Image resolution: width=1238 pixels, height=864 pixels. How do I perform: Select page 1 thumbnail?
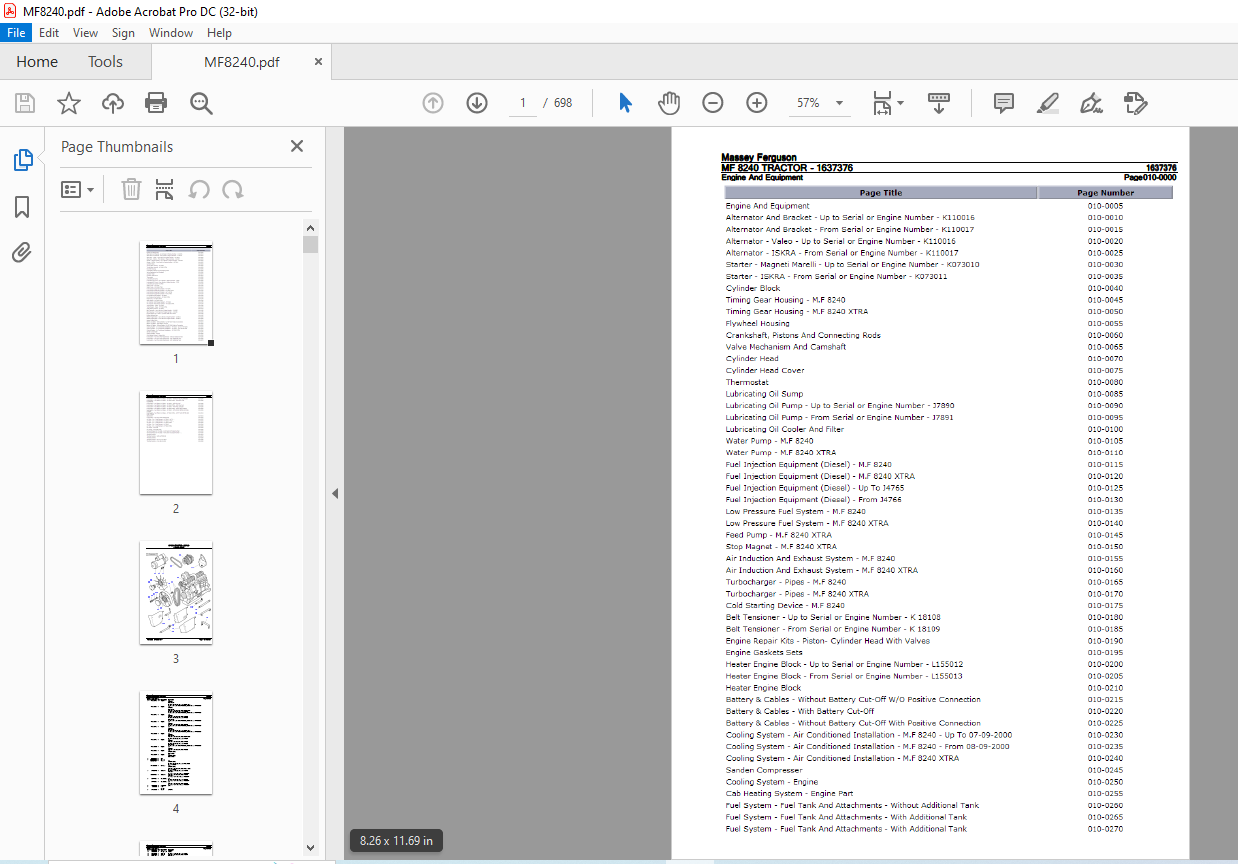click(x=176, y=293)
